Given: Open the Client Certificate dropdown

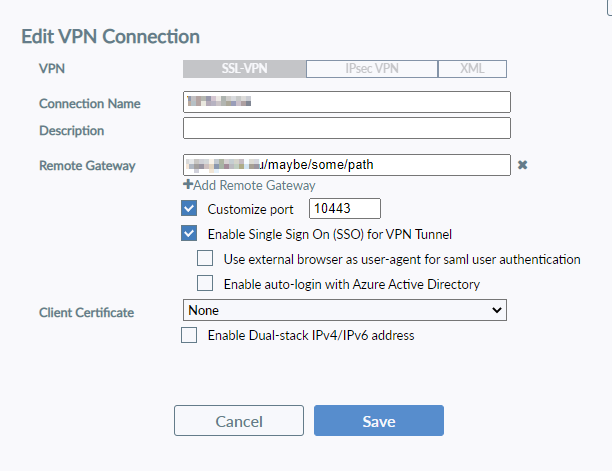Looking at the screenshot, I should click(x=346, y=311).
